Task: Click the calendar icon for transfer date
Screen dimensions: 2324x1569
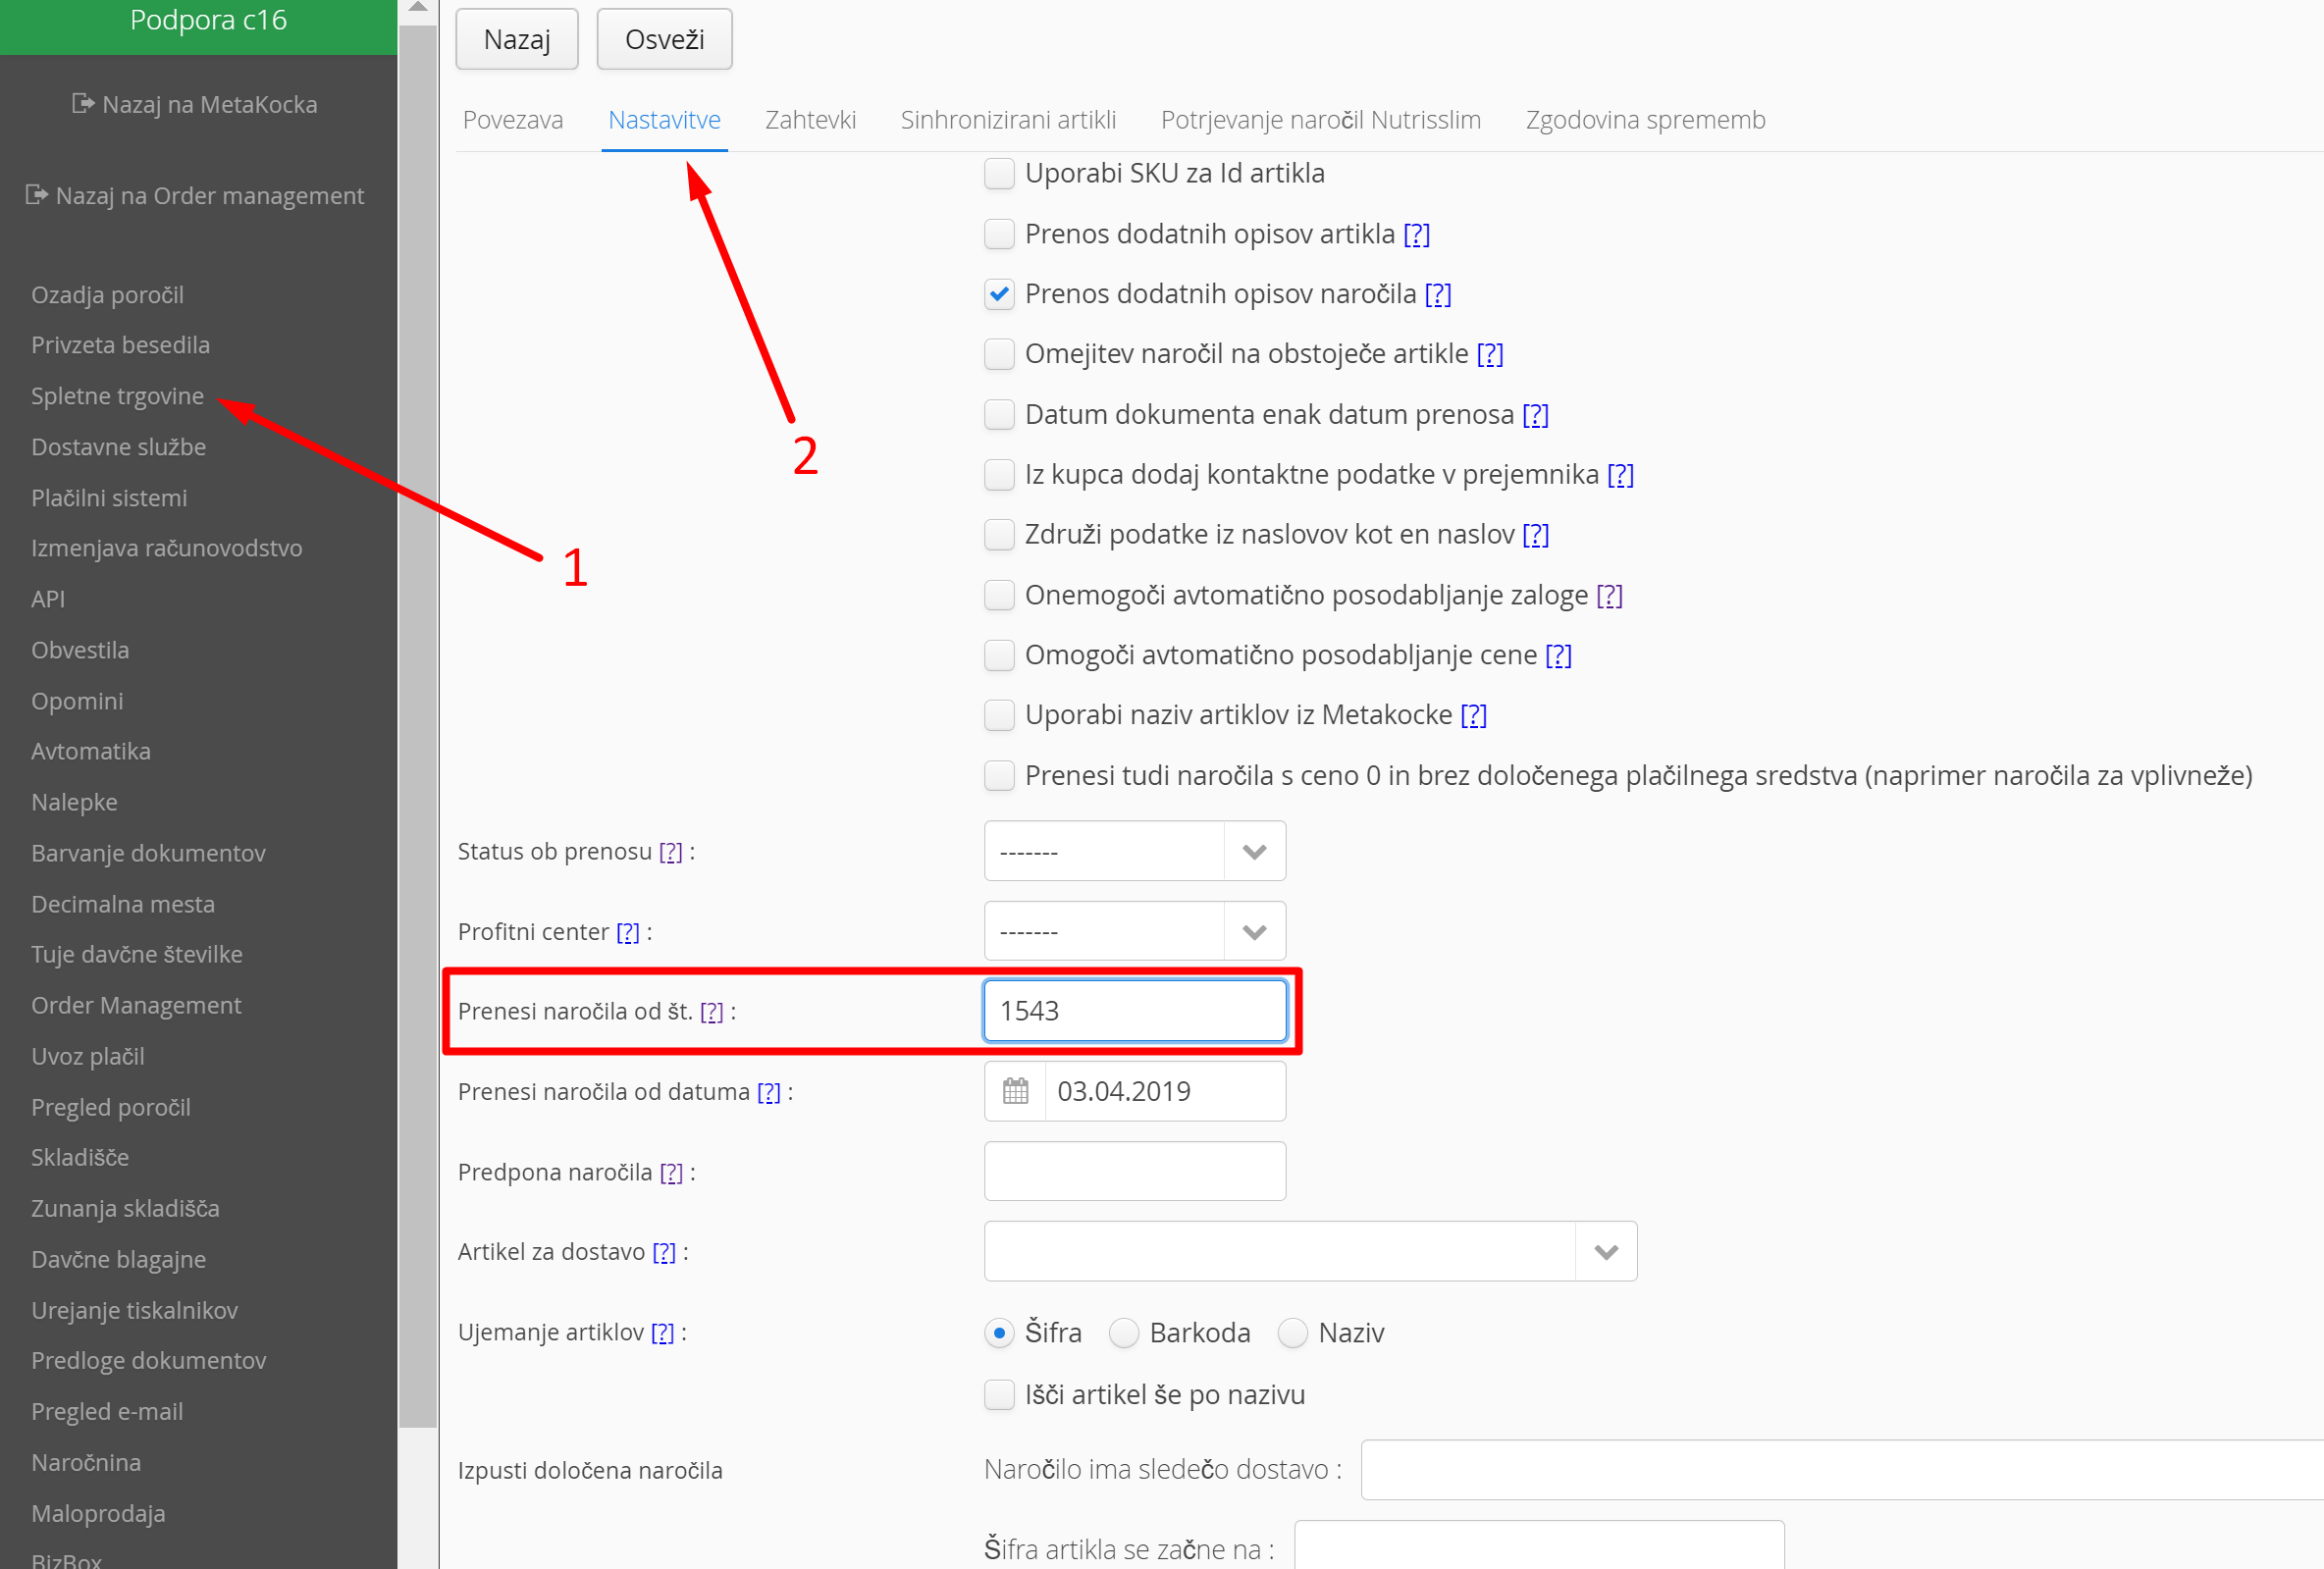Action: [x=1015, y=1091]
